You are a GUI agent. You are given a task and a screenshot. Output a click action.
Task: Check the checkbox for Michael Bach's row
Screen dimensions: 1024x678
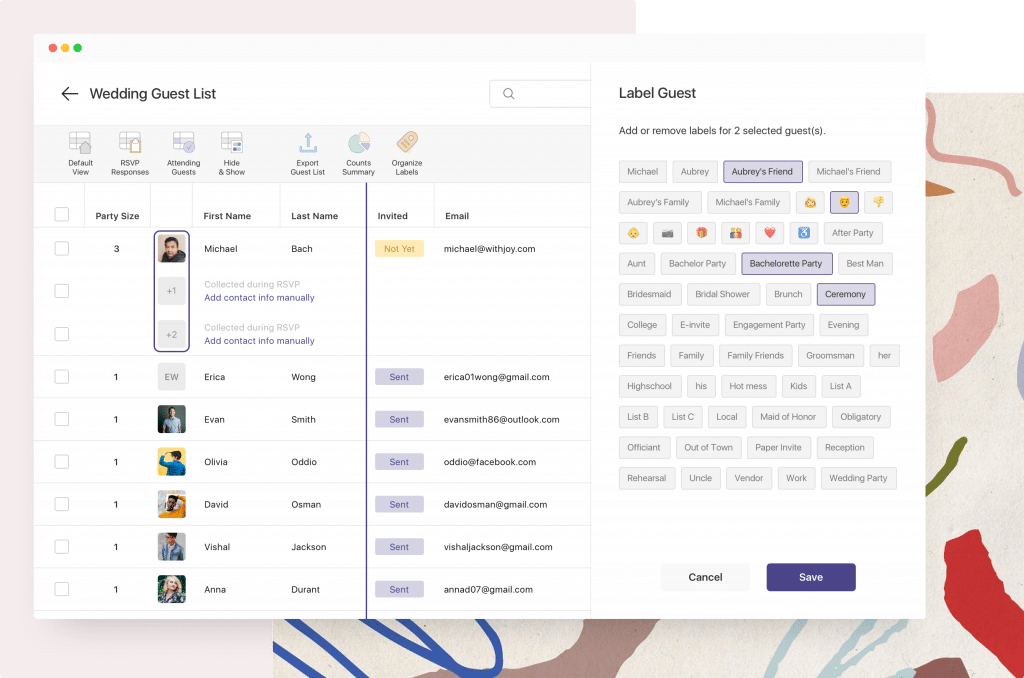[62, 249]
